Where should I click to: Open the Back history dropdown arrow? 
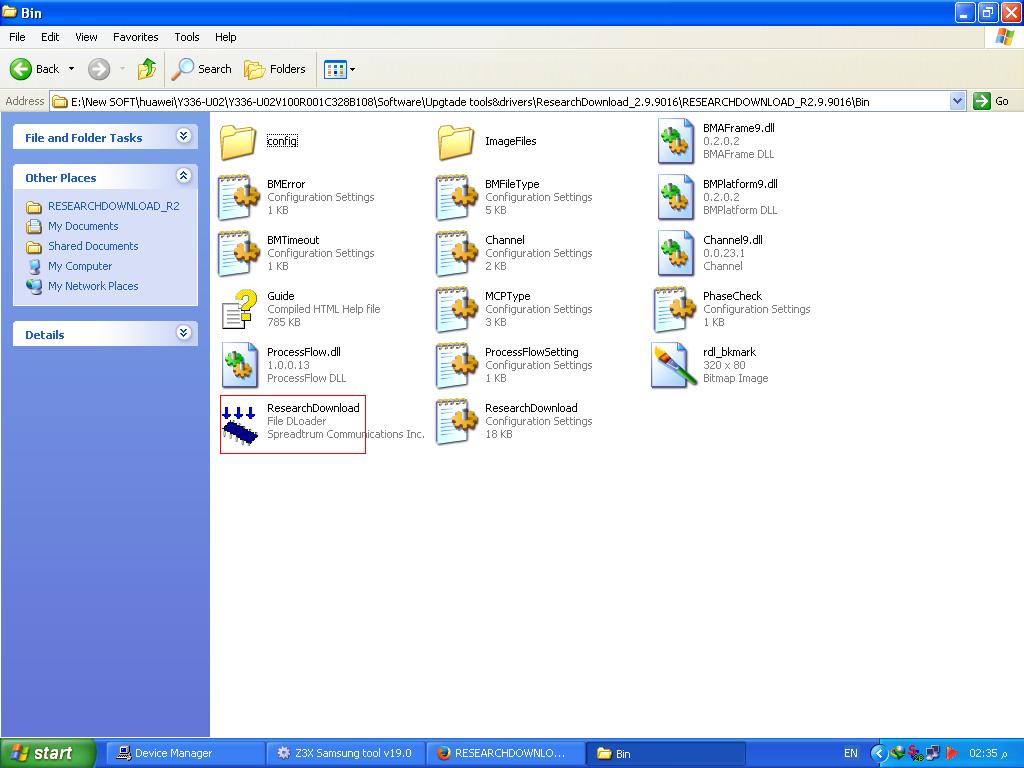(71, 69)
